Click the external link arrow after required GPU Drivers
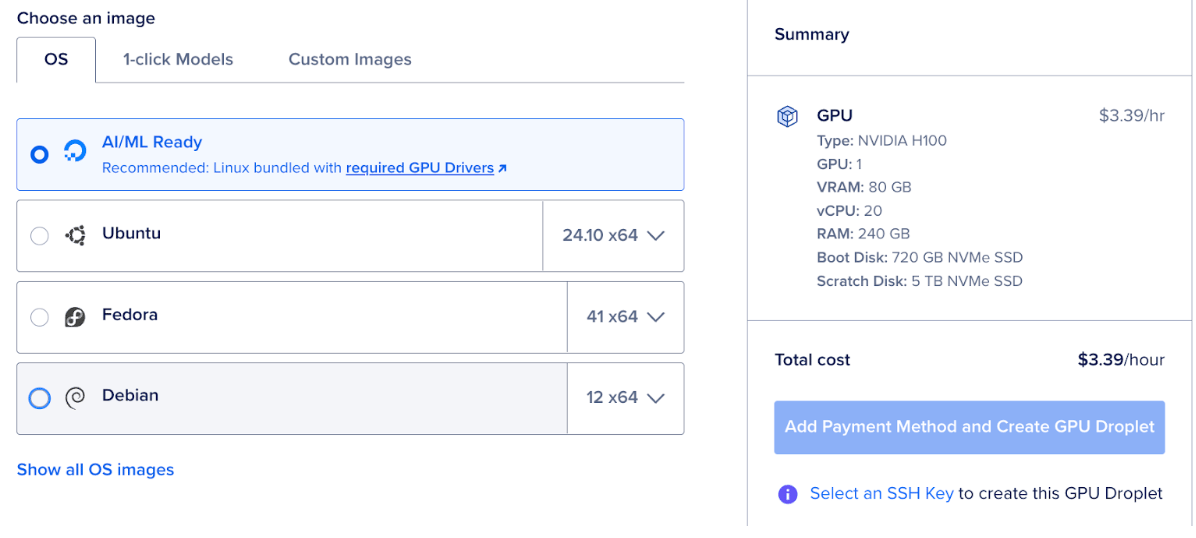This screenshot has width=1196, height=538. 502,169
